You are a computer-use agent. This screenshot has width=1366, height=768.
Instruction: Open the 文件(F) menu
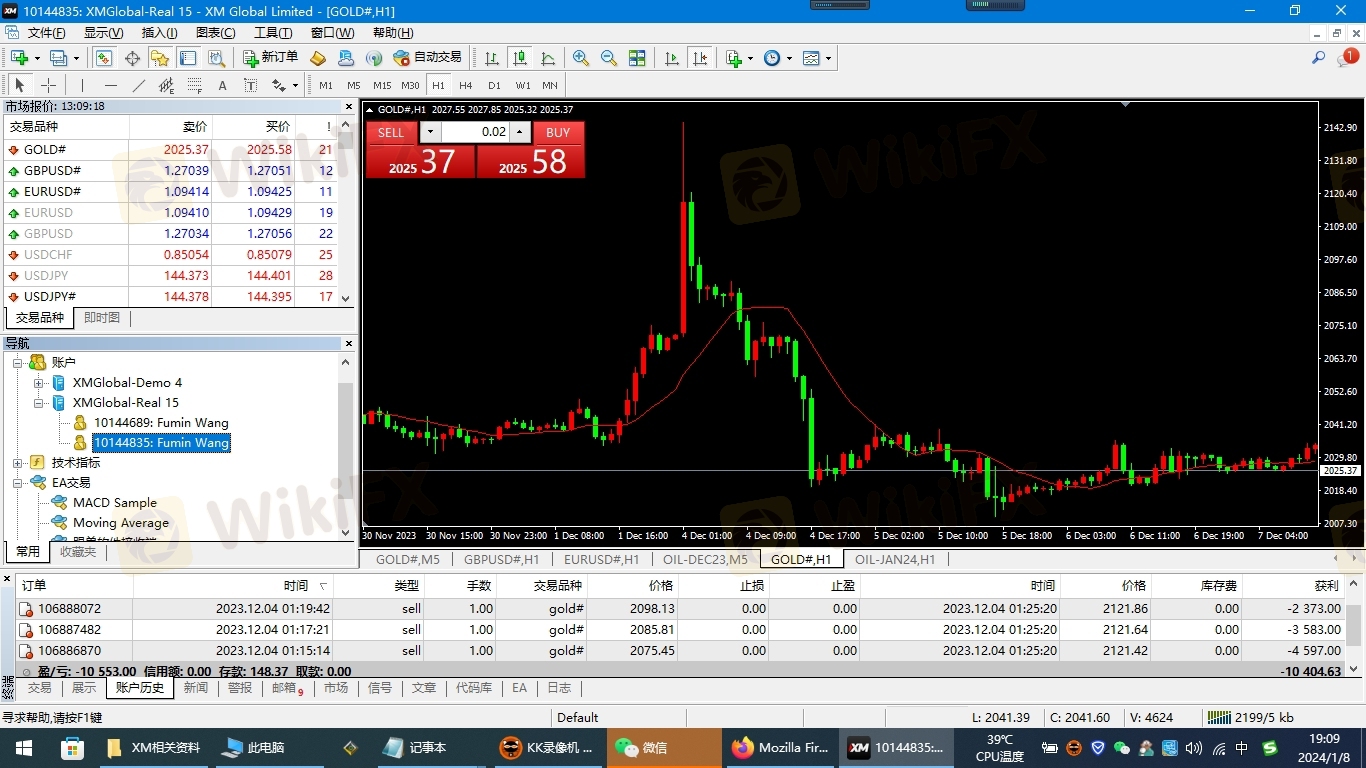(x=46, y=33)
